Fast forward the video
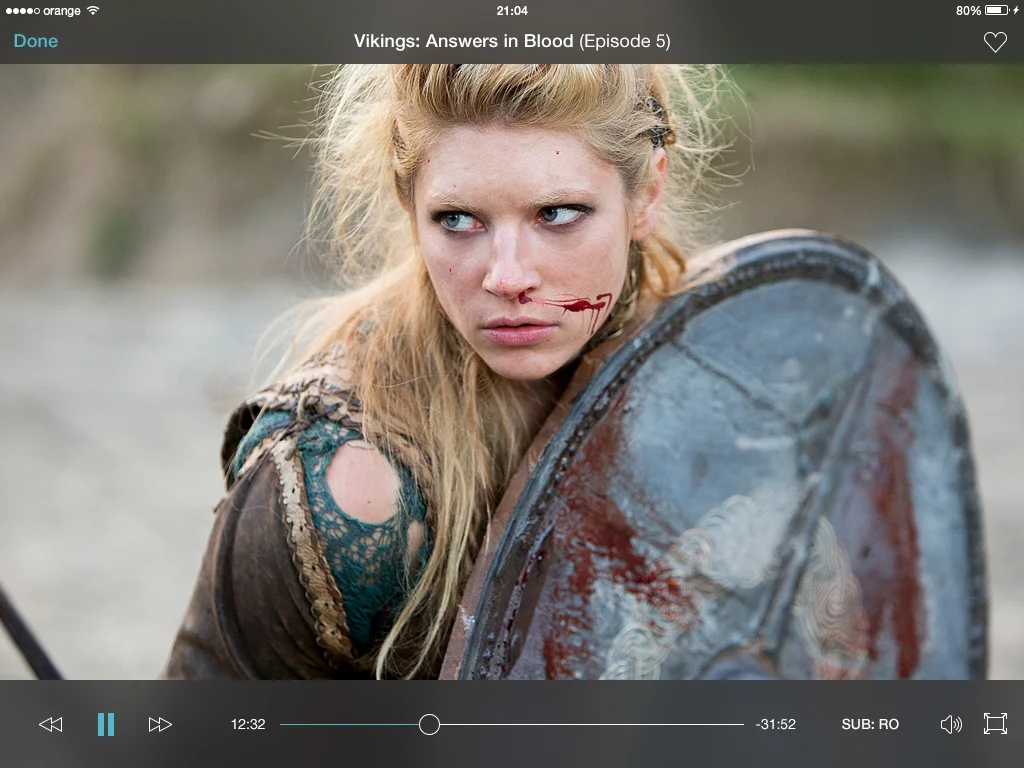Screen dimensions: 1024x768 coord(160,724)
